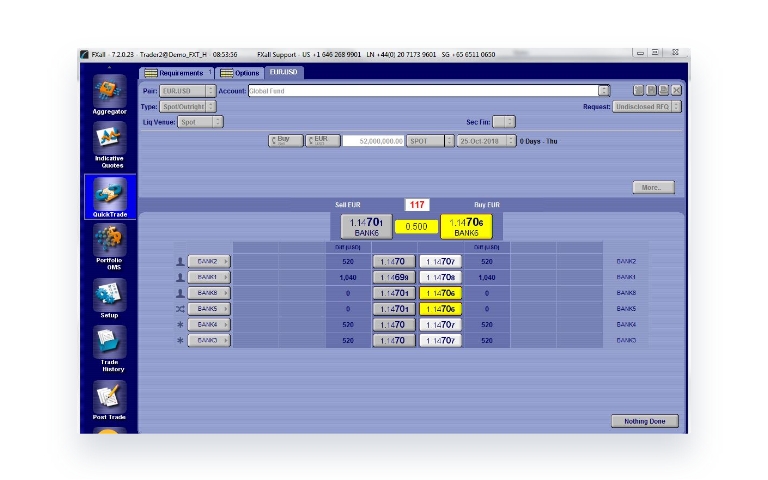This screenshot has height=480, width=768.
Task: Select the QuickTrade sidebar icon
Action: coord(110,193)
